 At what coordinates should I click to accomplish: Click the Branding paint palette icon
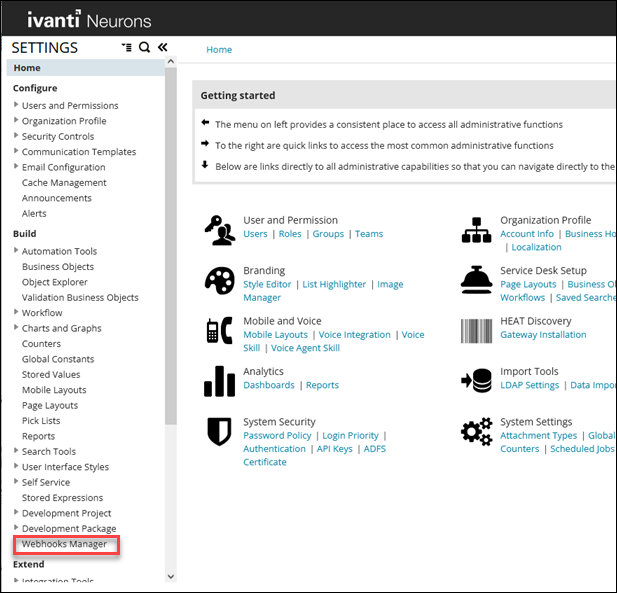[x=219, y=279]
